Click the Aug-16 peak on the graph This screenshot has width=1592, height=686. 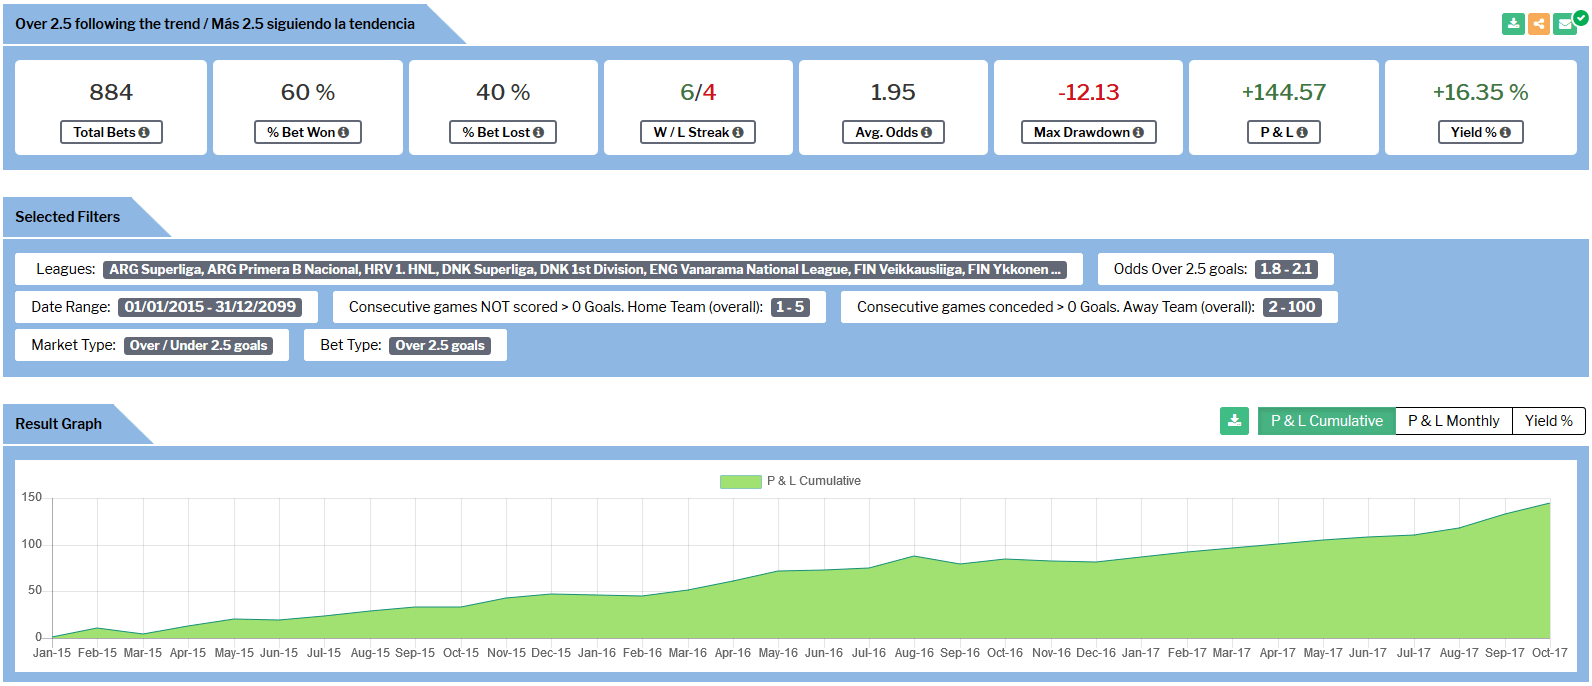[x=914, y=556]
